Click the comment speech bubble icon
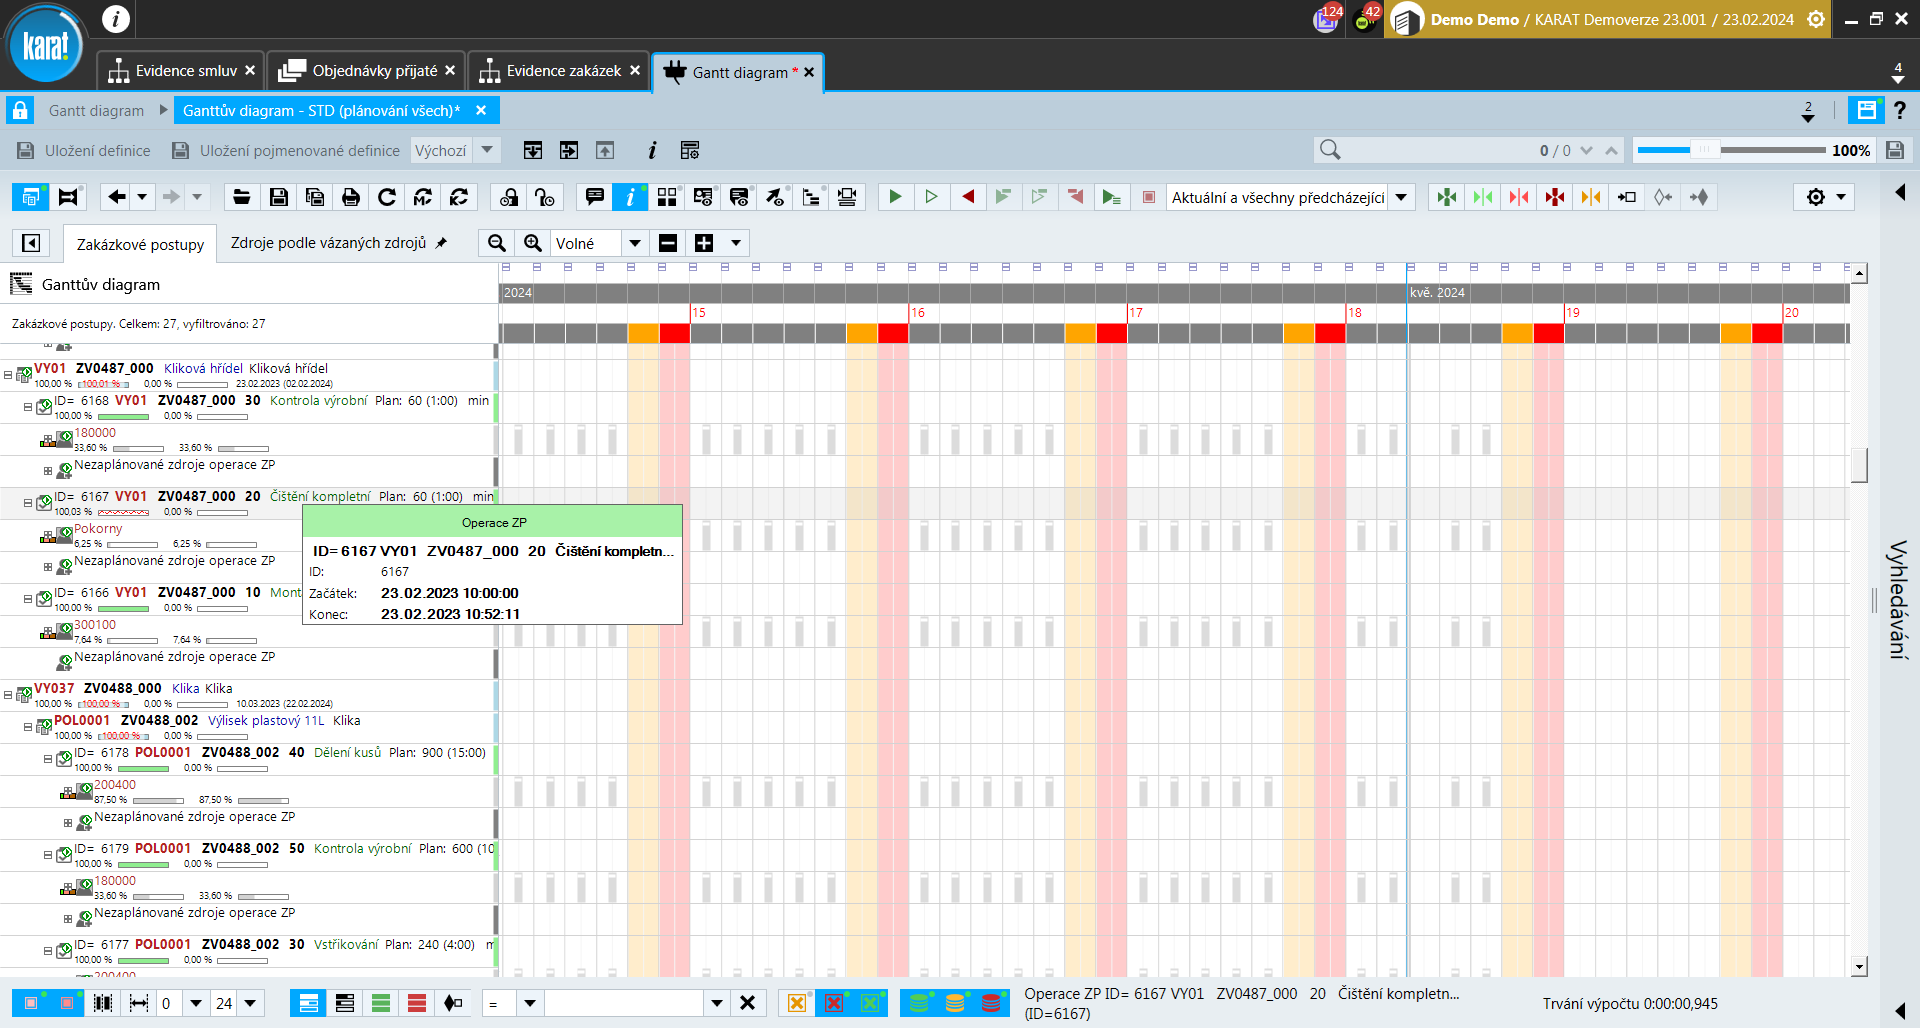 tap(594, 197)
